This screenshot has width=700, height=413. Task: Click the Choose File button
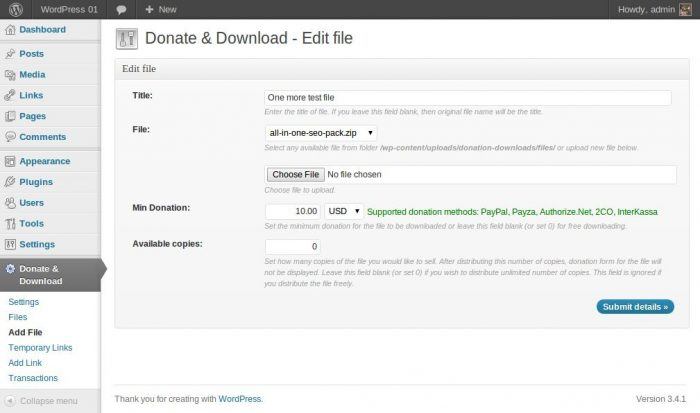[x=296, y=175]
